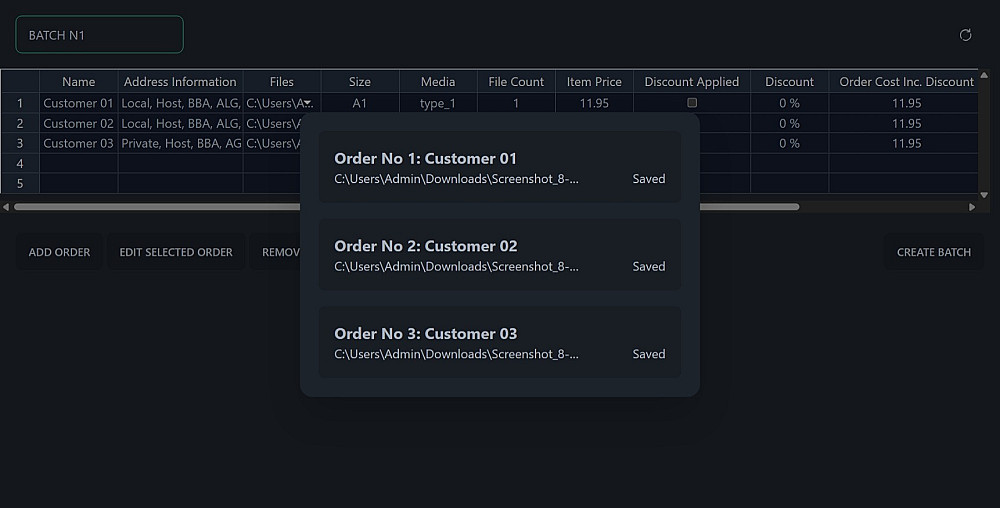Select the Order No 2: Customer 02 entry
Viewport: 1000px width, 508px height.
(x=499, y=255)
